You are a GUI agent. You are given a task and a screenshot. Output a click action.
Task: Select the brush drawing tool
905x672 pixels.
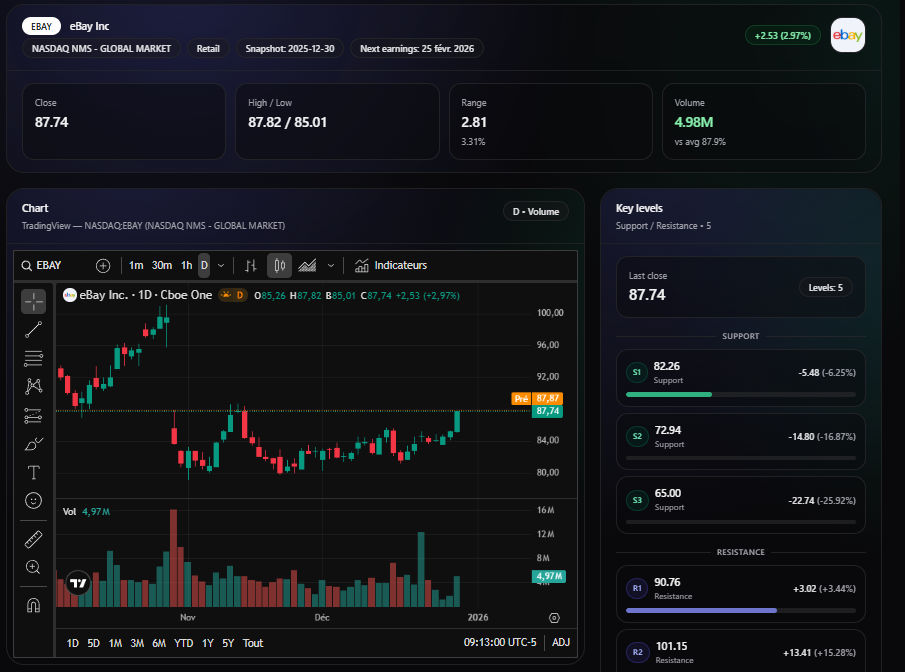33,442
